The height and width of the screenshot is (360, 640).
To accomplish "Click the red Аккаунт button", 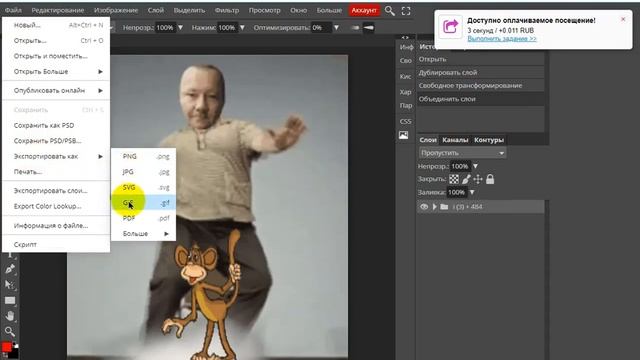I will (x=364, y=10).
